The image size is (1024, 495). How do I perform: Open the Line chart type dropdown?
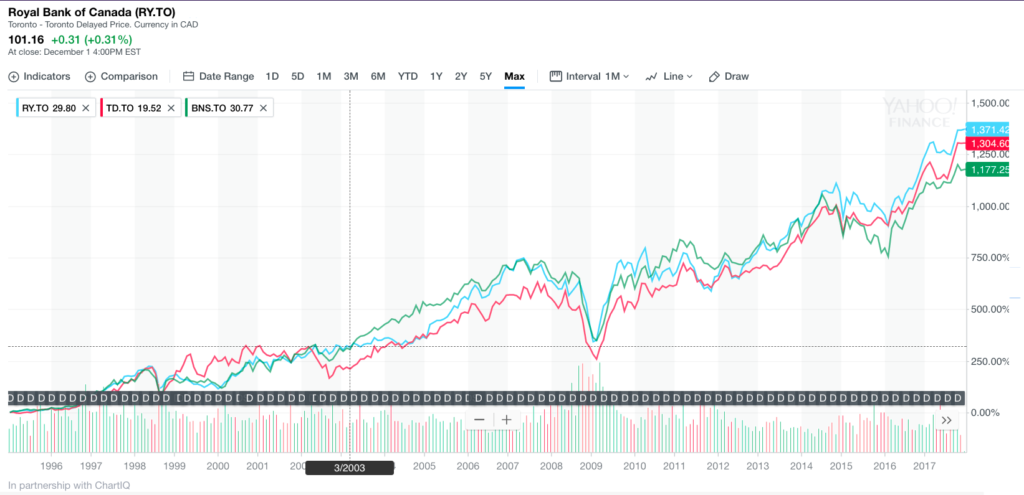coord(669,76)
